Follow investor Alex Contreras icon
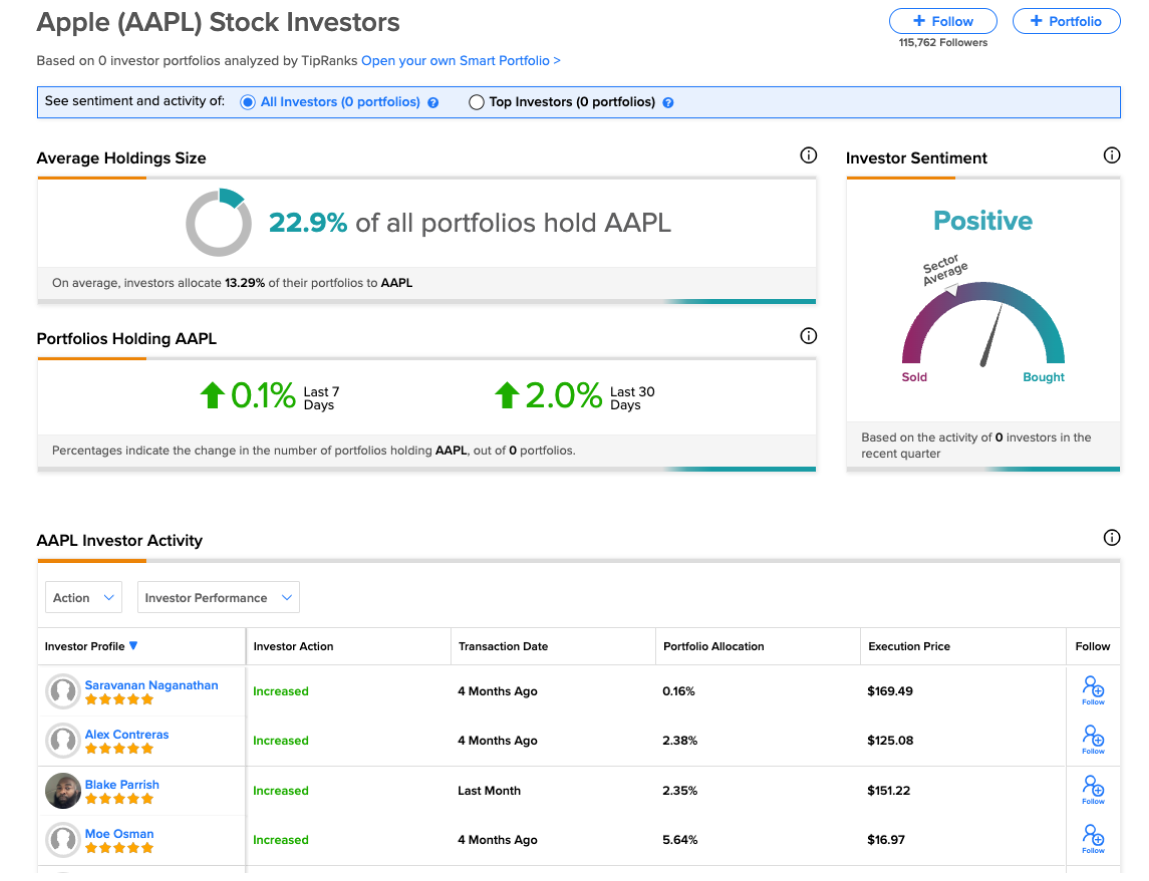This screenshot has width=1149, height=881. (1093, 740)
